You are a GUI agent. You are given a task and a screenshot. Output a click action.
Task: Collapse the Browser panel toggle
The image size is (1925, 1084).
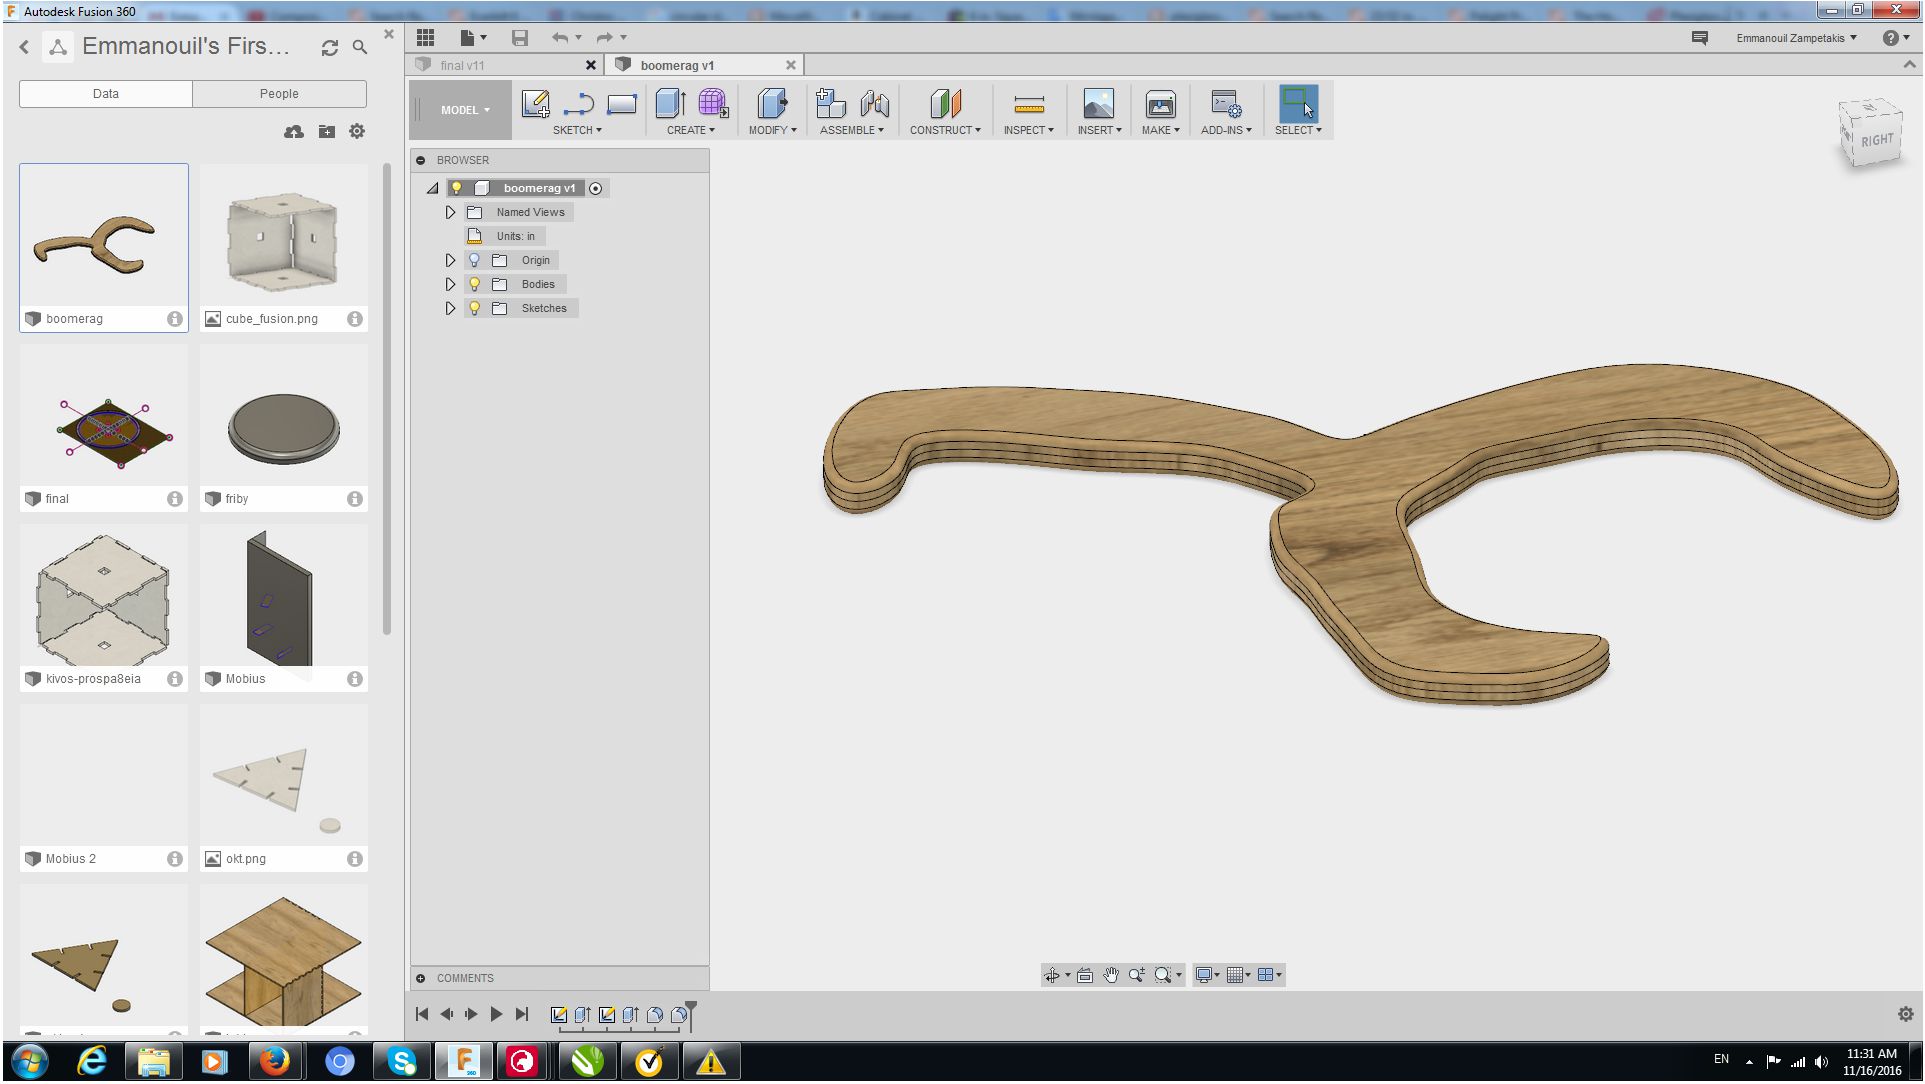(x=421, y=160)
